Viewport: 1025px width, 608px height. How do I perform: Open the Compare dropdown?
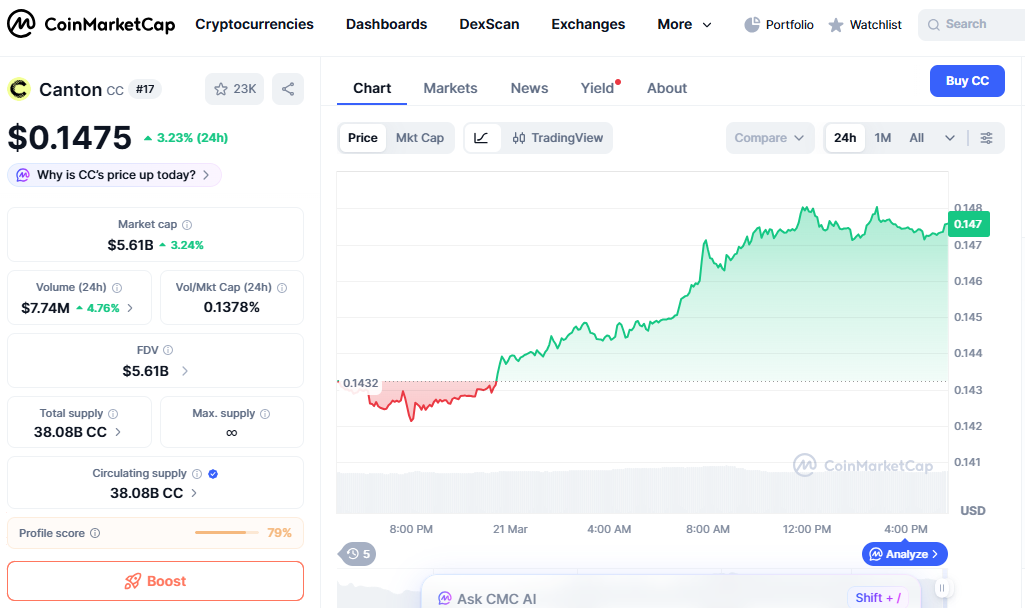click(769, 138)
